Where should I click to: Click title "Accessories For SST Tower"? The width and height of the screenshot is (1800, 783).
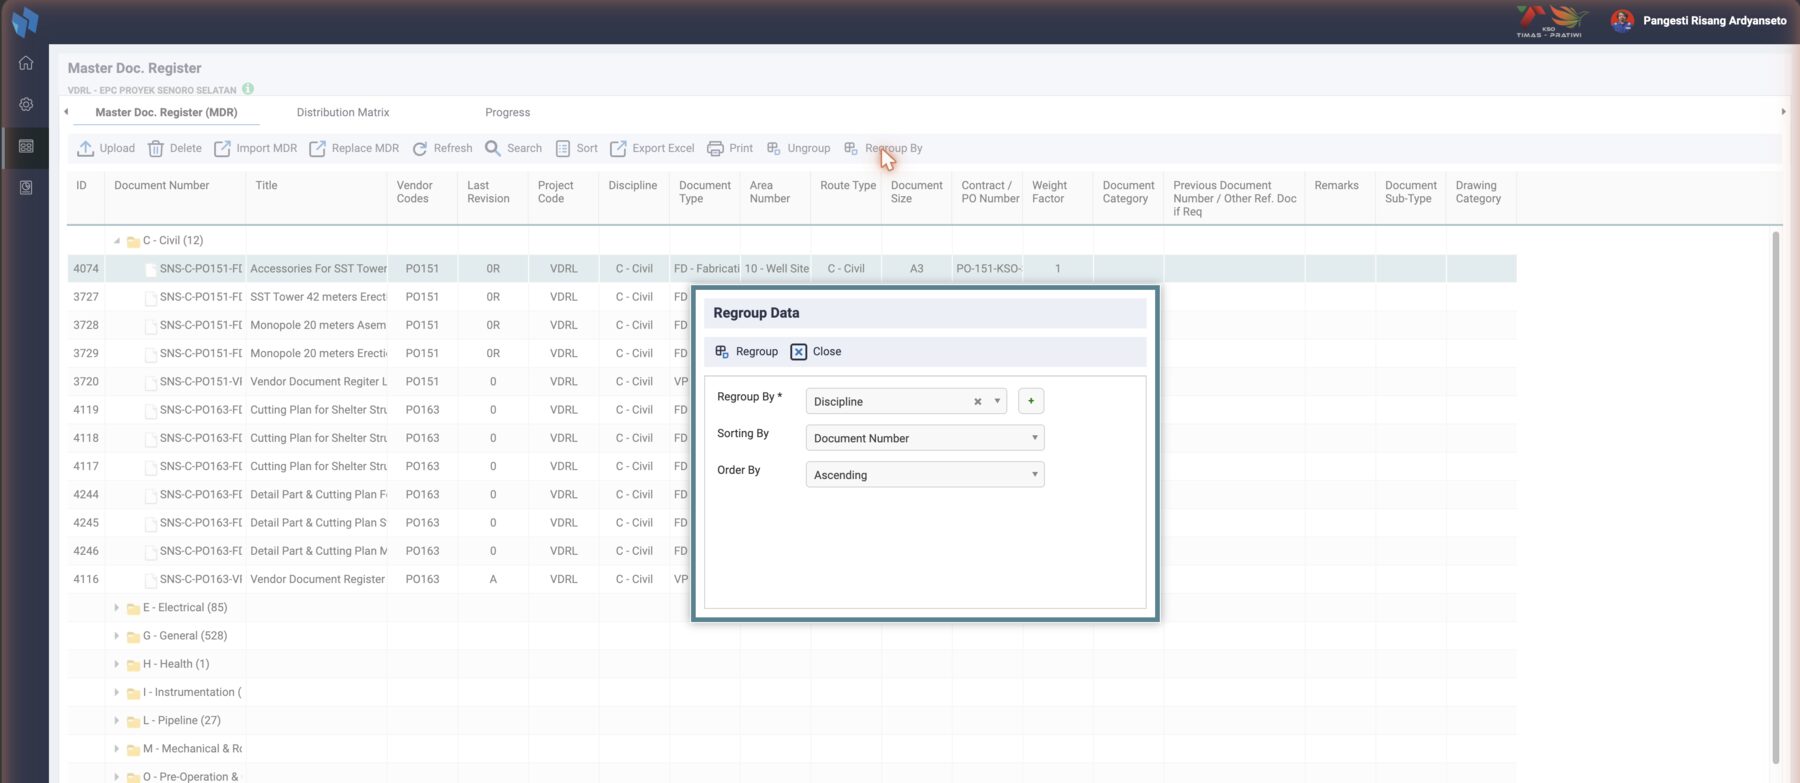tap(318, 269)
